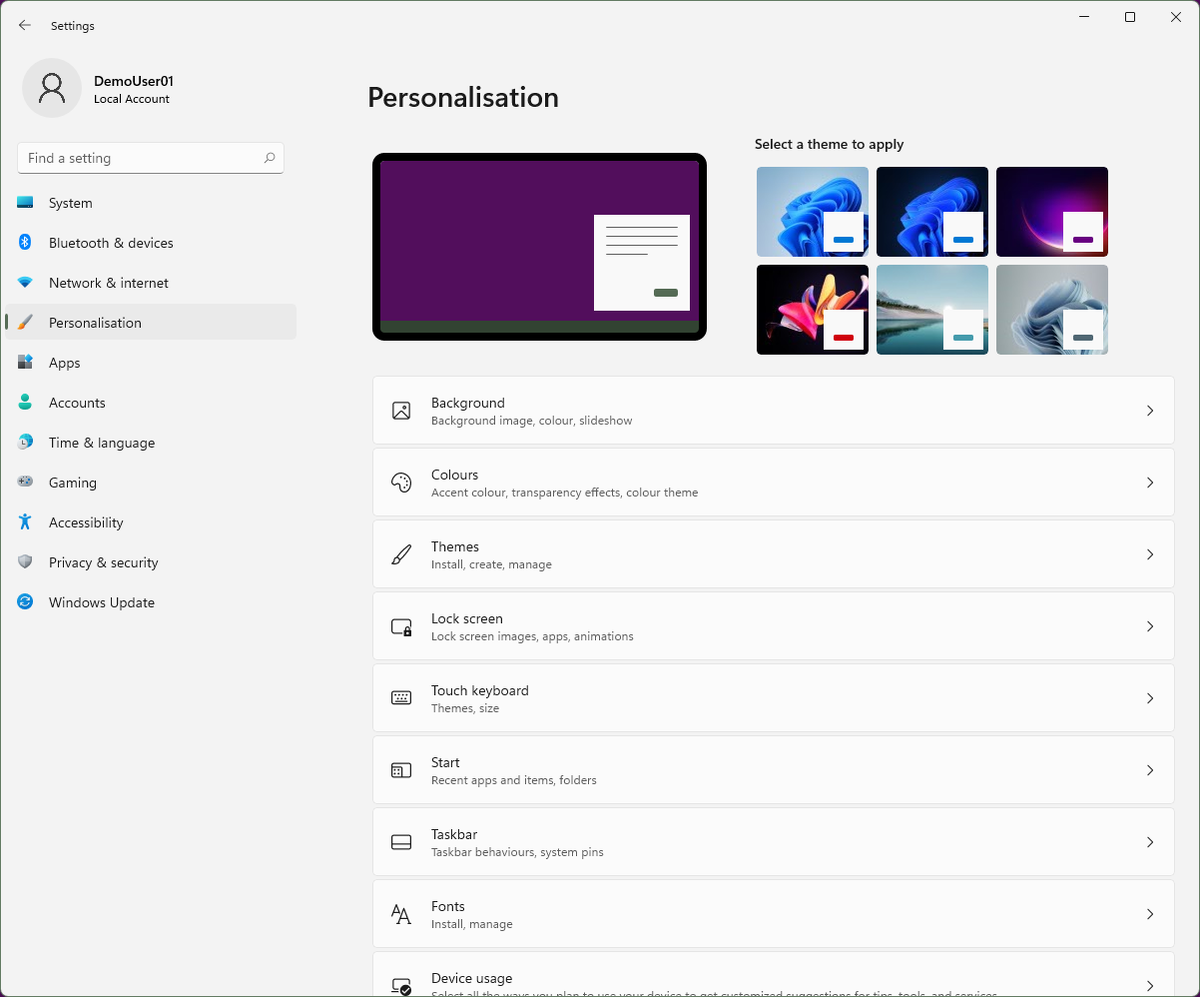Open Start recent apps row
The image size is (1200, 997).
[x=773, y=770]
